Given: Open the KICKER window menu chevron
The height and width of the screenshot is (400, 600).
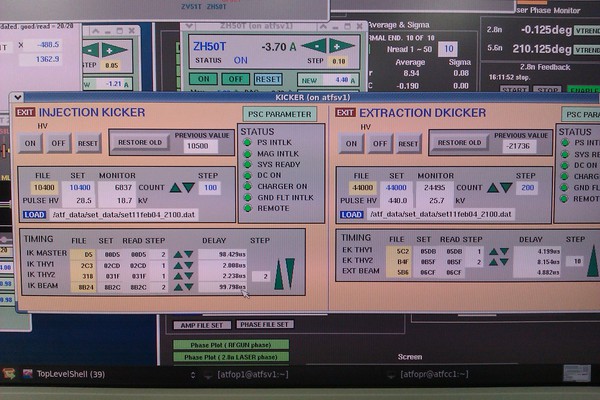Looking at the screenshot, I should 18,97.
